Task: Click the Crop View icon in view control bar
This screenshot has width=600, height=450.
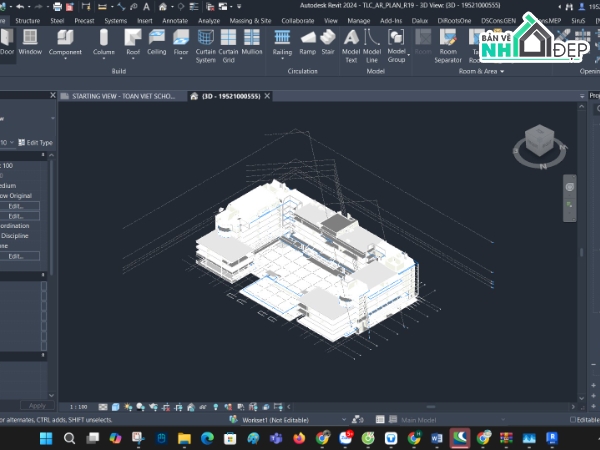Action: 166,407
